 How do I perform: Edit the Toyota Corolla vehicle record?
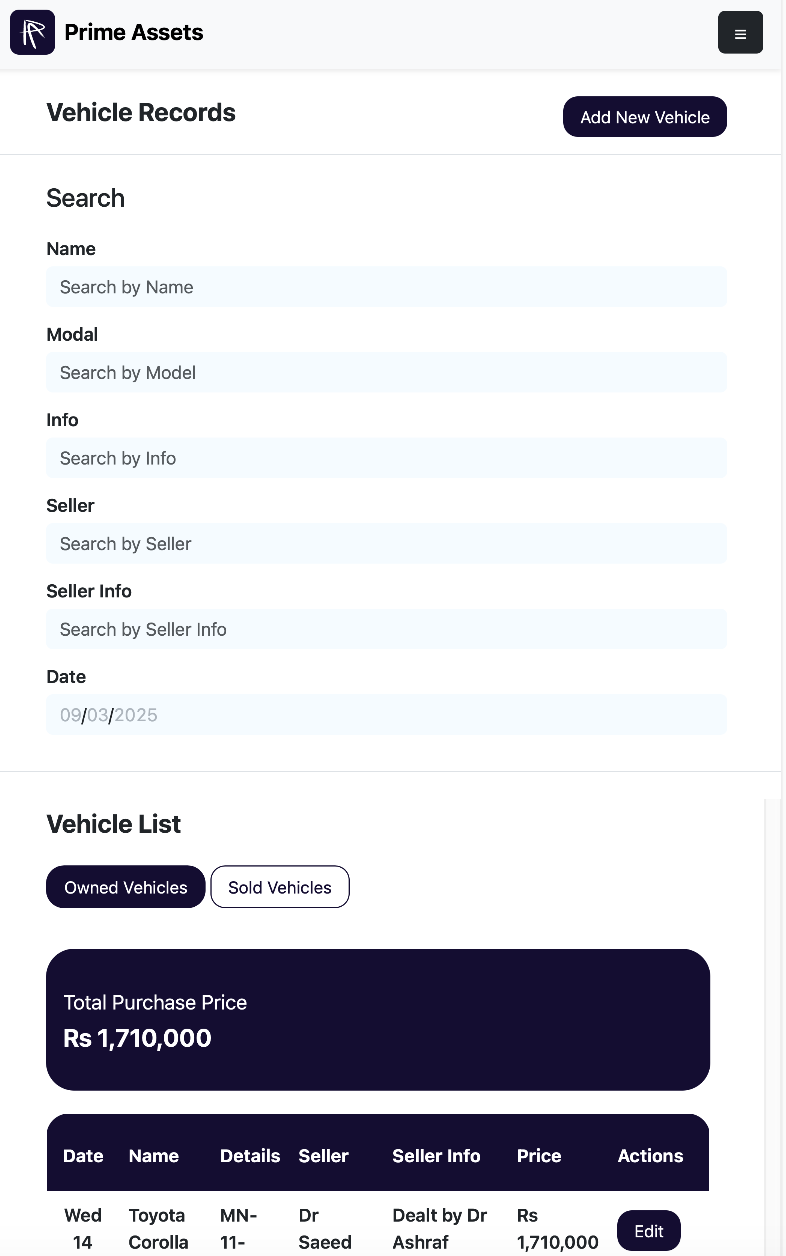click(648, 1231)
